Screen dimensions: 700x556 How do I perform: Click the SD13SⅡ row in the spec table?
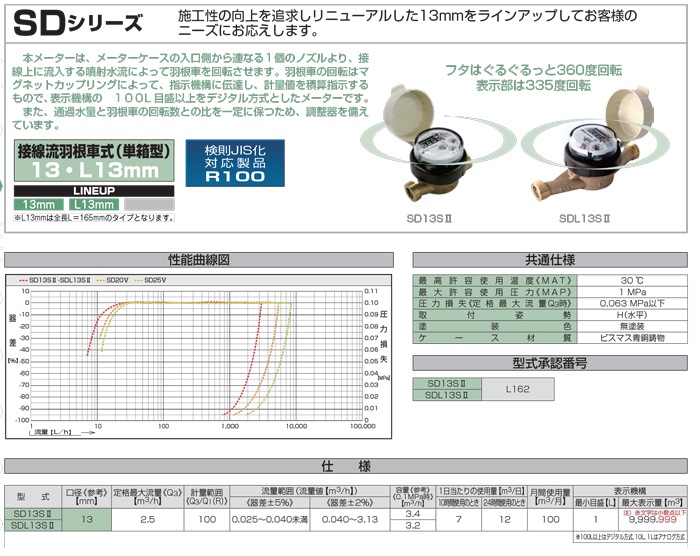tap(33, 514)
